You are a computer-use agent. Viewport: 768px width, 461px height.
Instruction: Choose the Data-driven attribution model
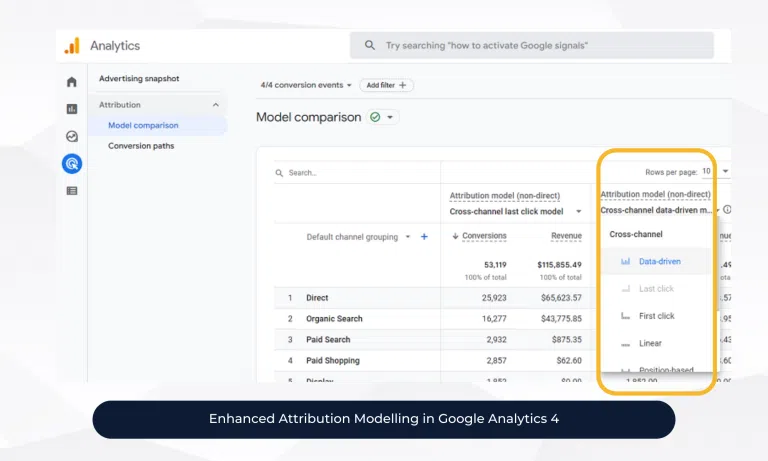659,261
